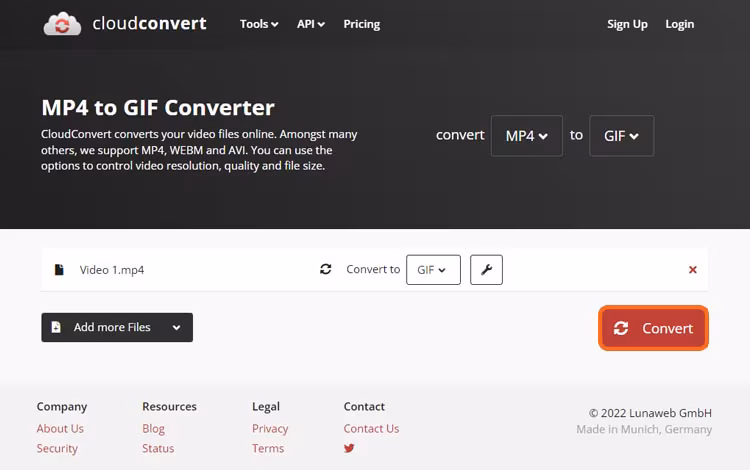Click the CloudConvert cloud logo icon
This screenshot has width=750, height=470.
[x=62, y=24]
